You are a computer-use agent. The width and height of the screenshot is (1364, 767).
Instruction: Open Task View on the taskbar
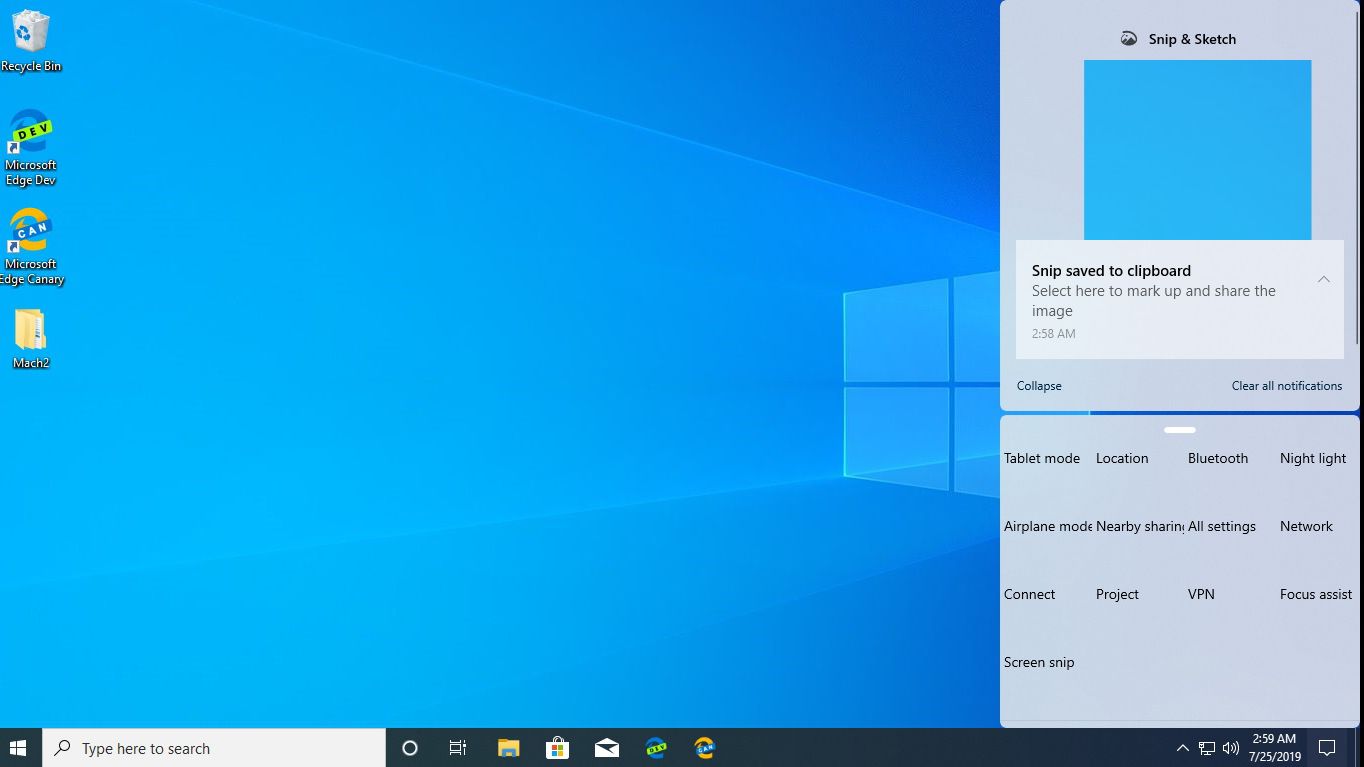point(457,747)
